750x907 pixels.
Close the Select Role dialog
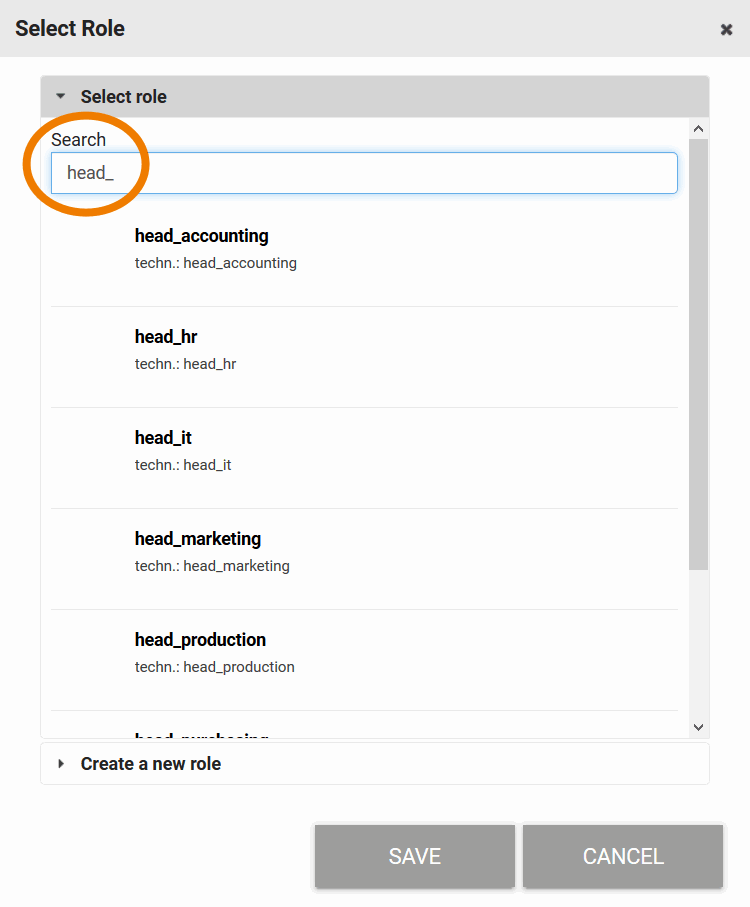[727, 29]
